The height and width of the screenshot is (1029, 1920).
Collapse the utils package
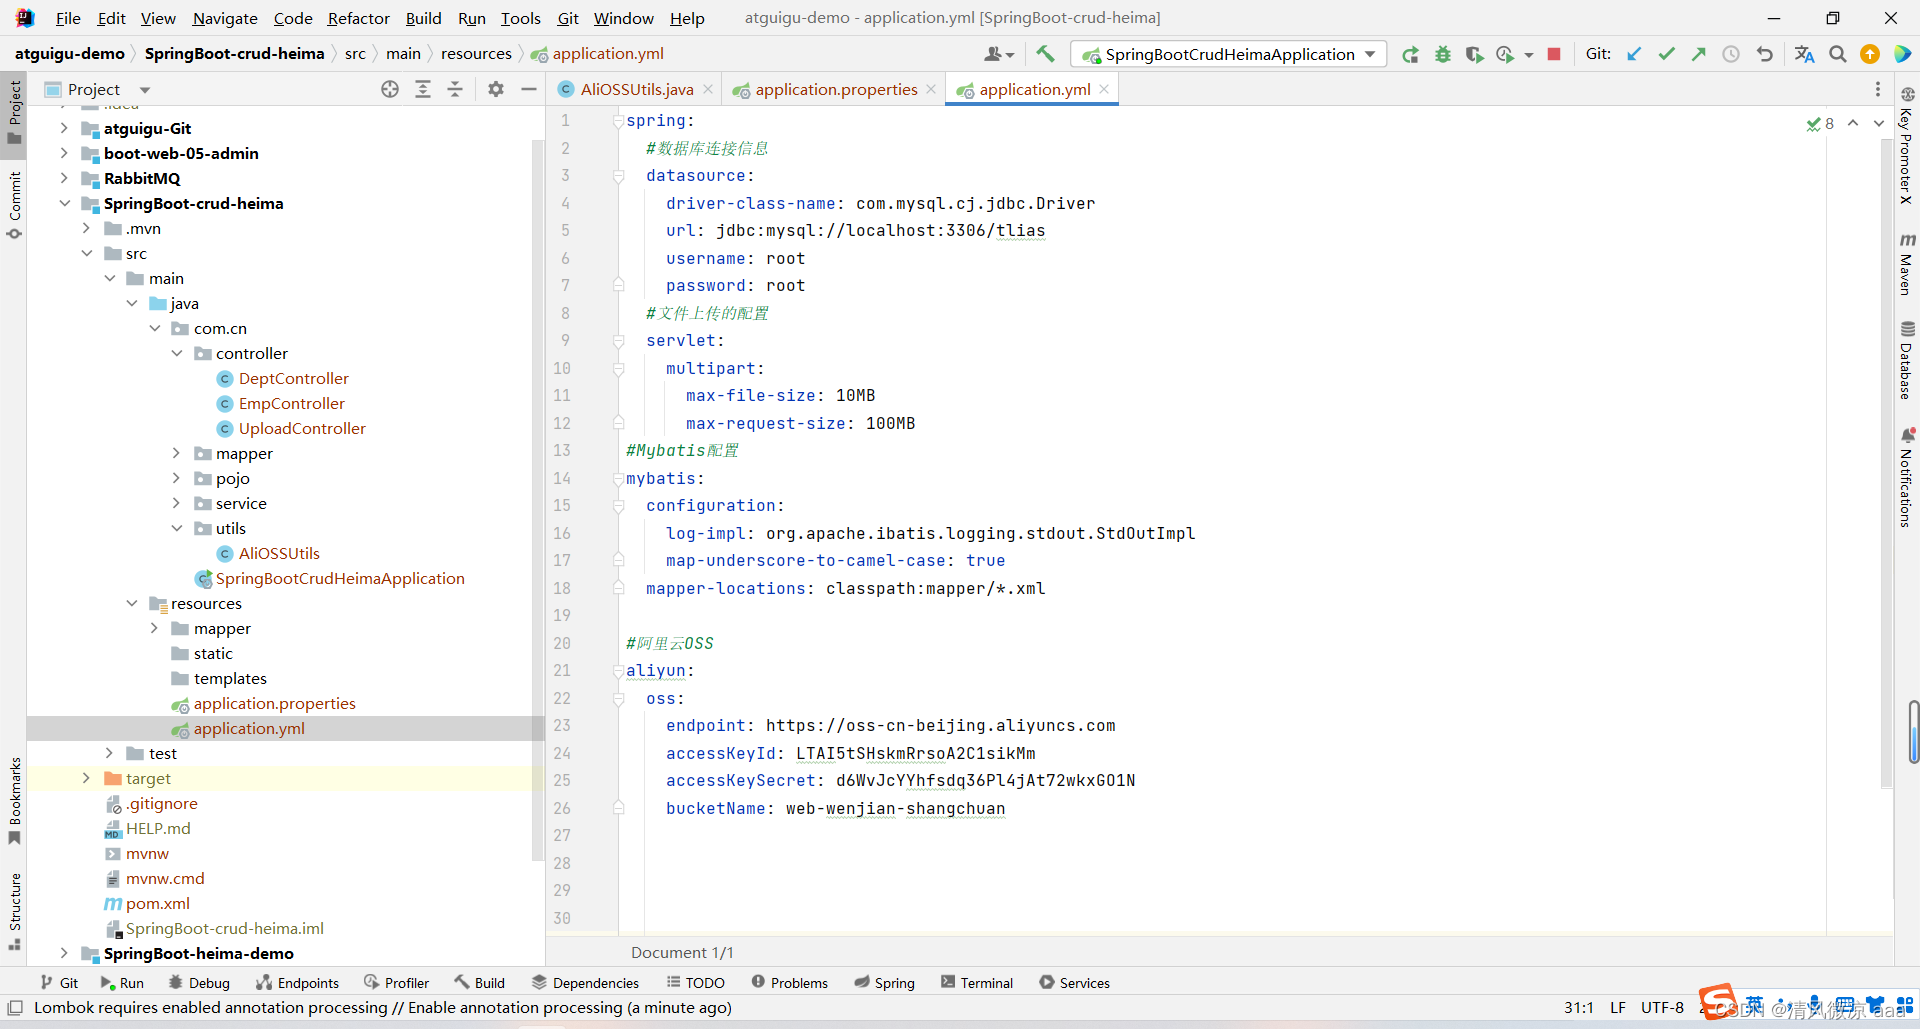(x=177, y=528)
